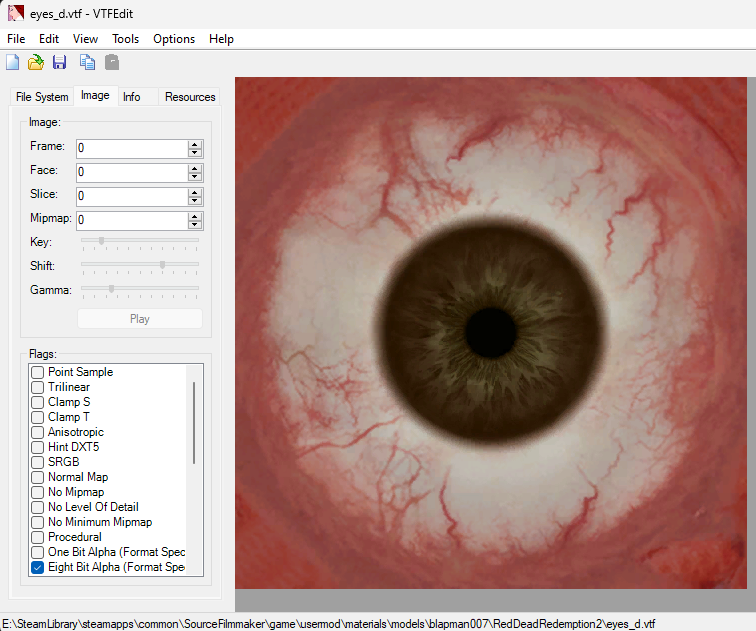Toggle the No Level Of Detail flag
The height and width of the screenshot is (631, 756).
[x=38, y=507]
